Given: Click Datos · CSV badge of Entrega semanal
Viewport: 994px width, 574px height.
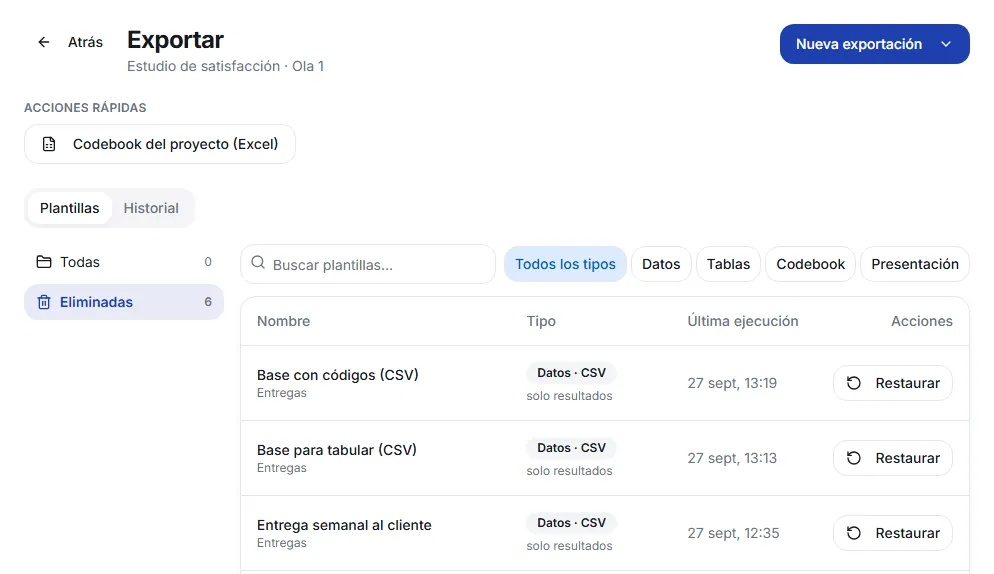Looking at the screenshot, I should click(x=571, y=523).
